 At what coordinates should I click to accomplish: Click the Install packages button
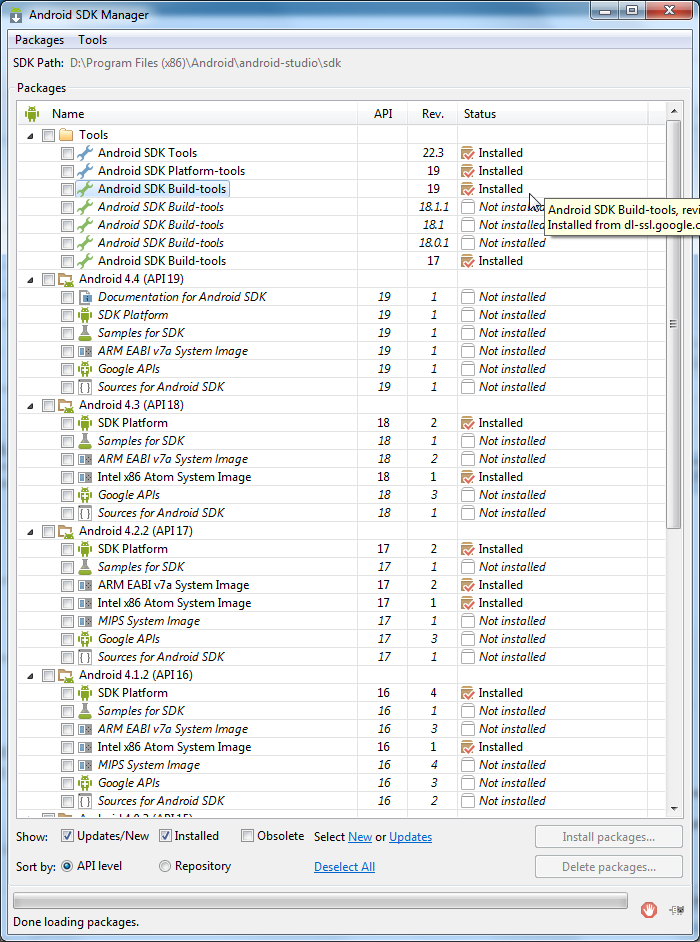click(x=609, y=837)
